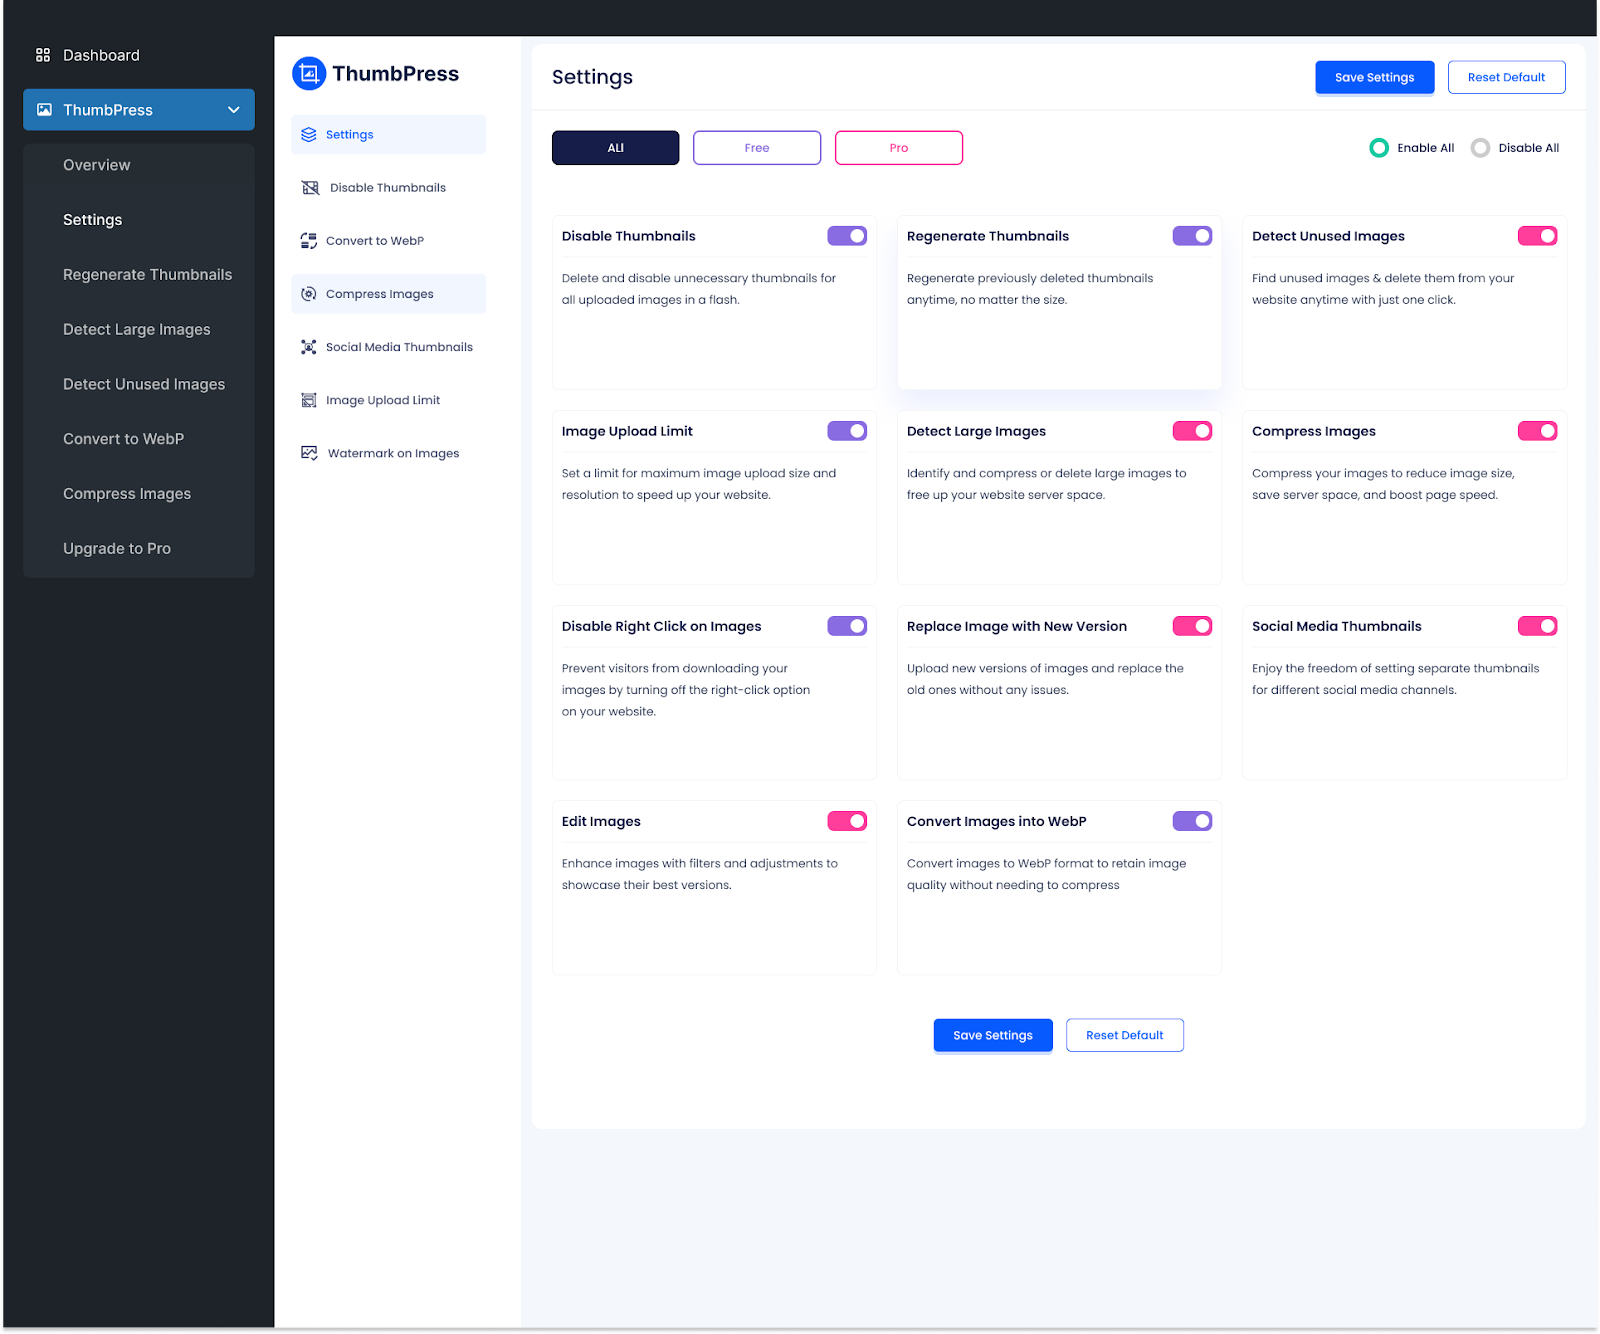Screen dimensions: 1600x1334
Task: Click the Dashboard grid icon
Action: point(43,55)
